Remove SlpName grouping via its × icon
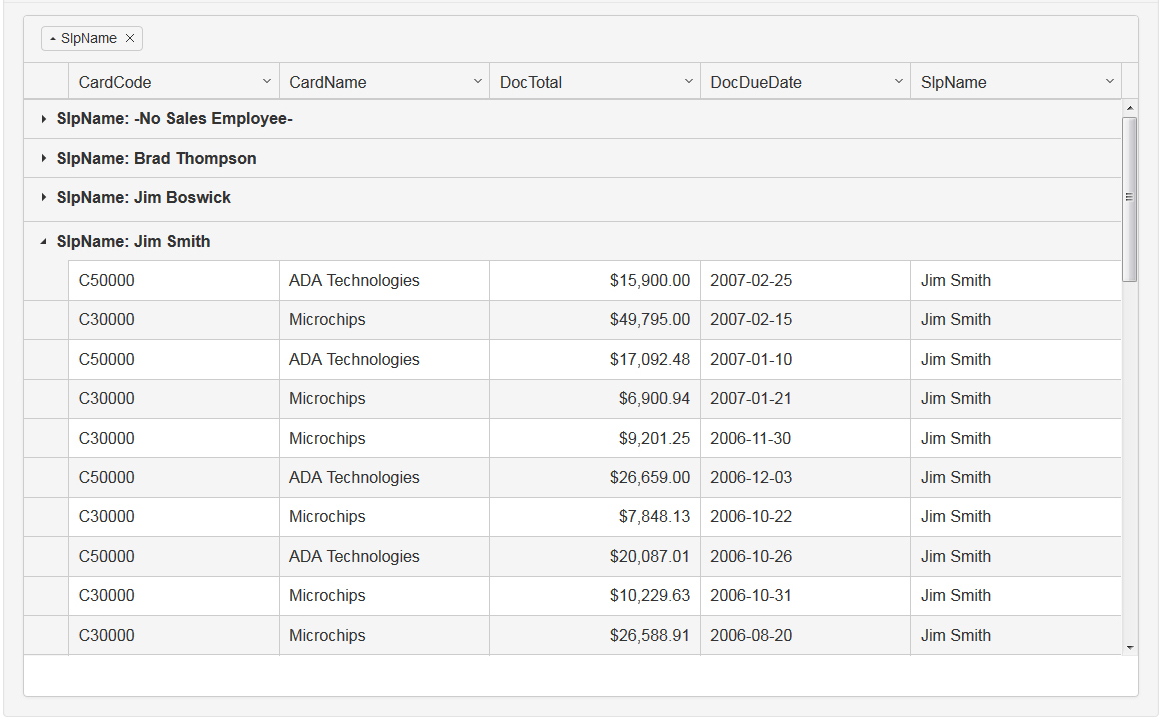The height and width of the screenshot is (718, 1161). tap(129, 38)
